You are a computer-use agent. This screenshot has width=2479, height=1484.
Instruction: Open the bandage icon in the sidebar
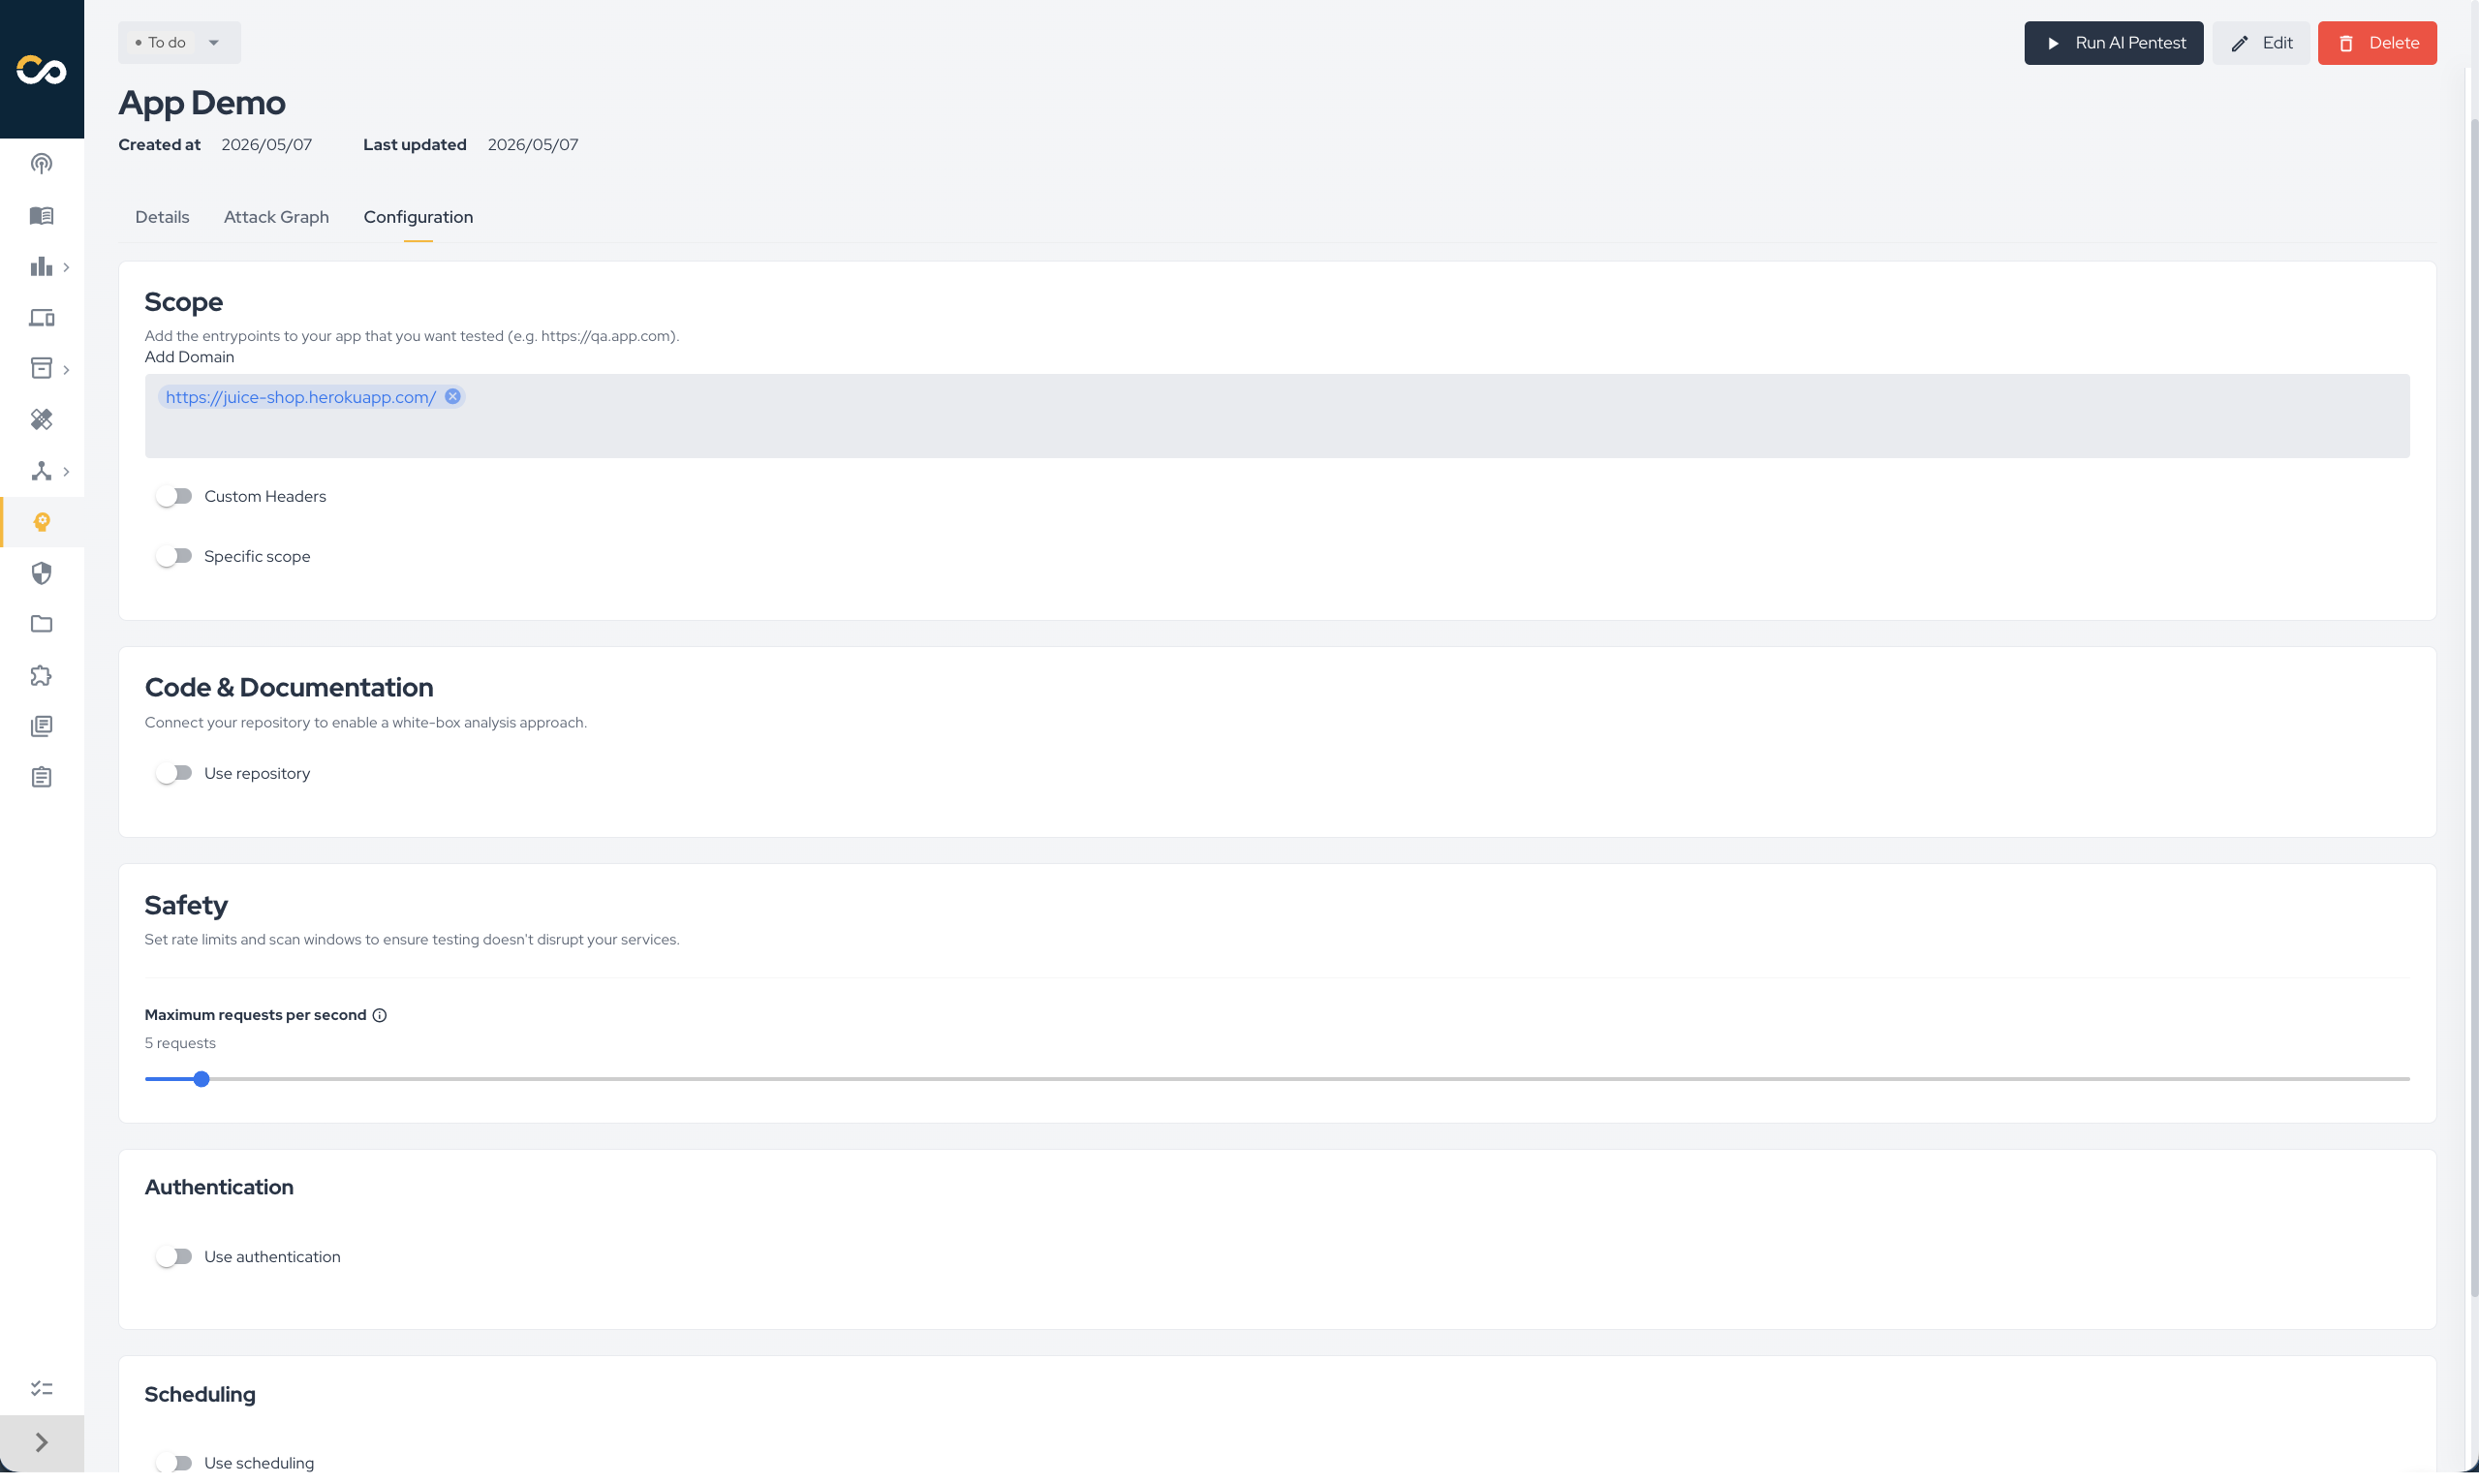(41, 419)
